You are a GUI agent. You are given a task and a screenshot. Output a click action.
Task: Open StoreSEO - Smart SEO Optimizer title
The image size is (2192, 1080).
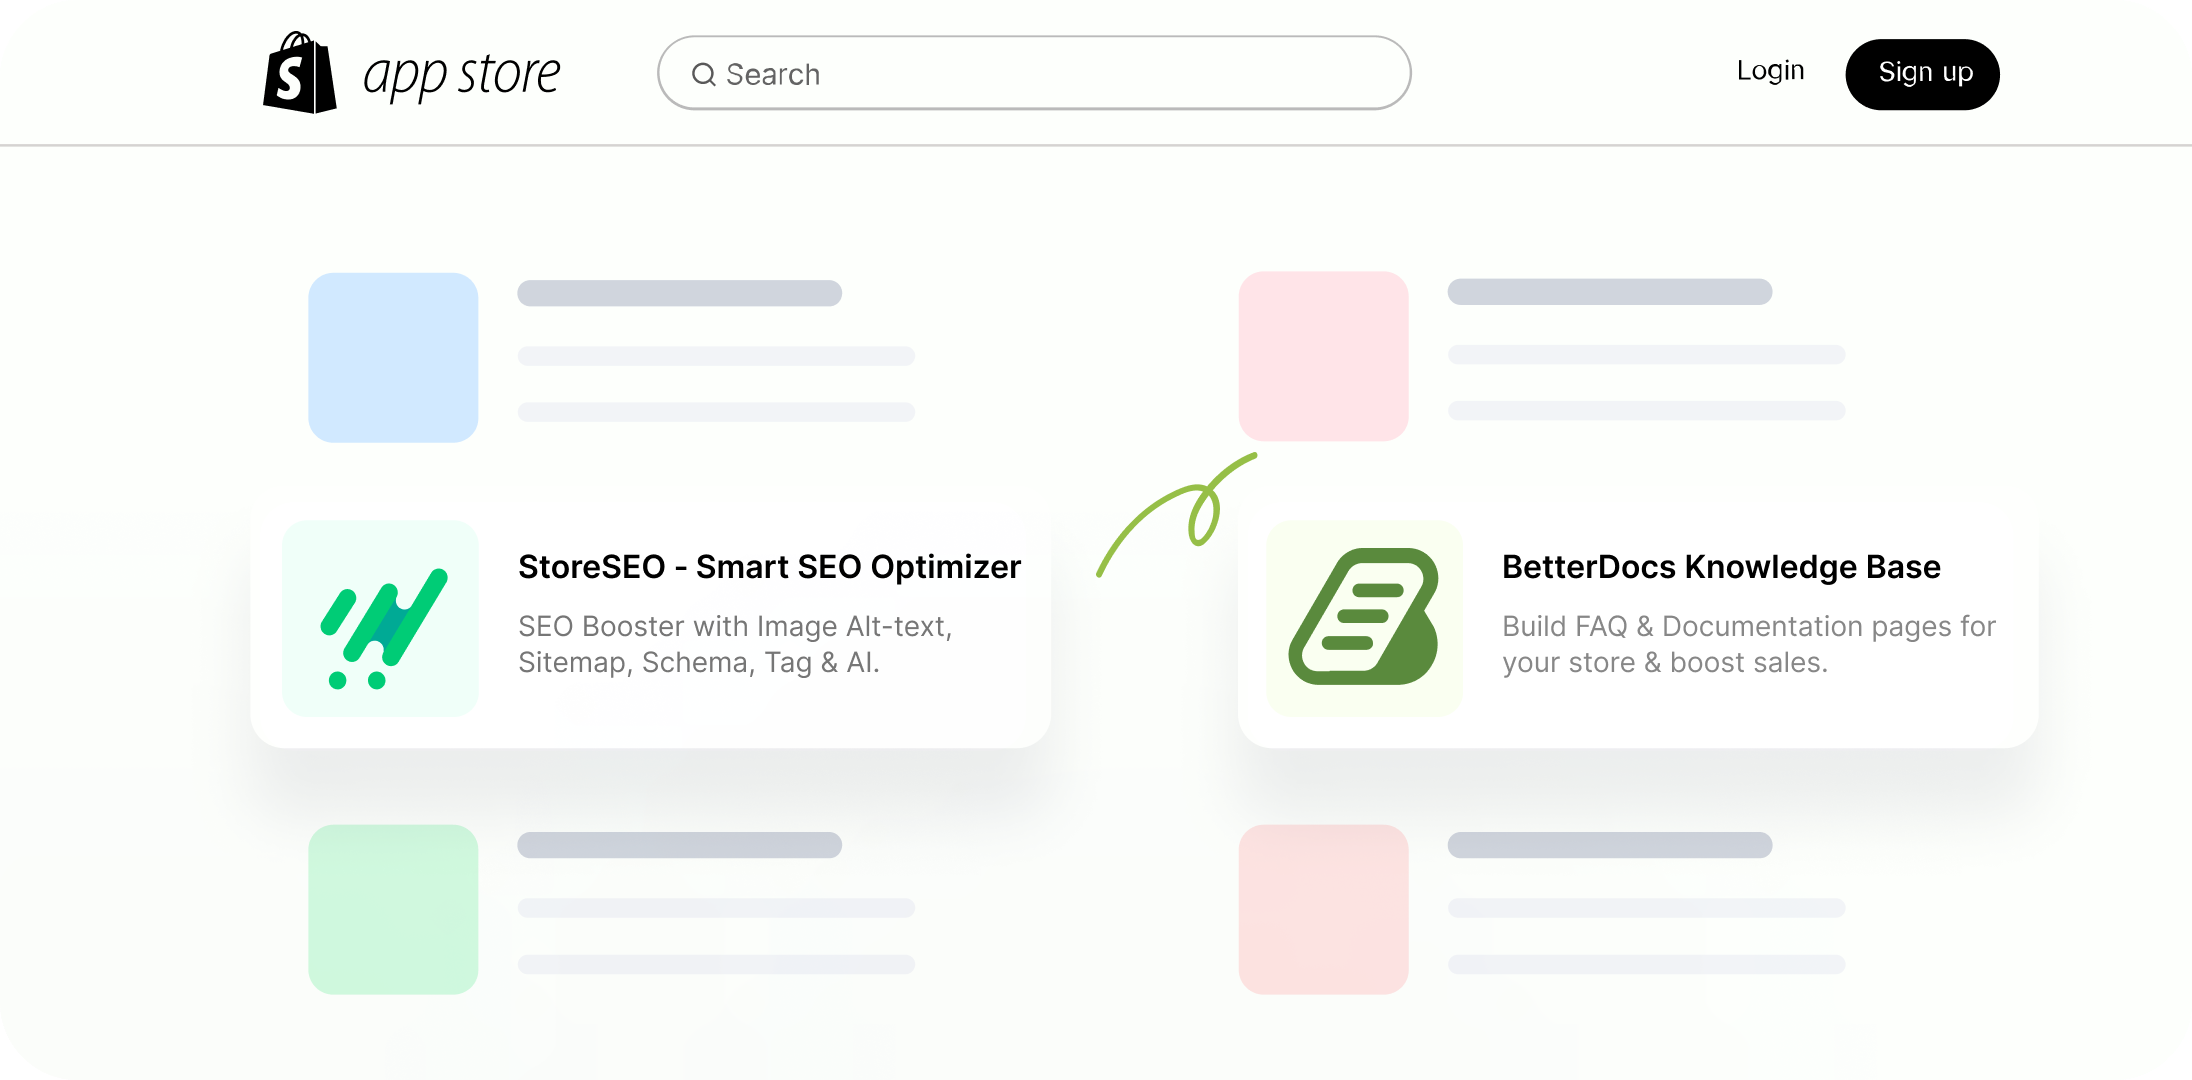pos(769,567)
